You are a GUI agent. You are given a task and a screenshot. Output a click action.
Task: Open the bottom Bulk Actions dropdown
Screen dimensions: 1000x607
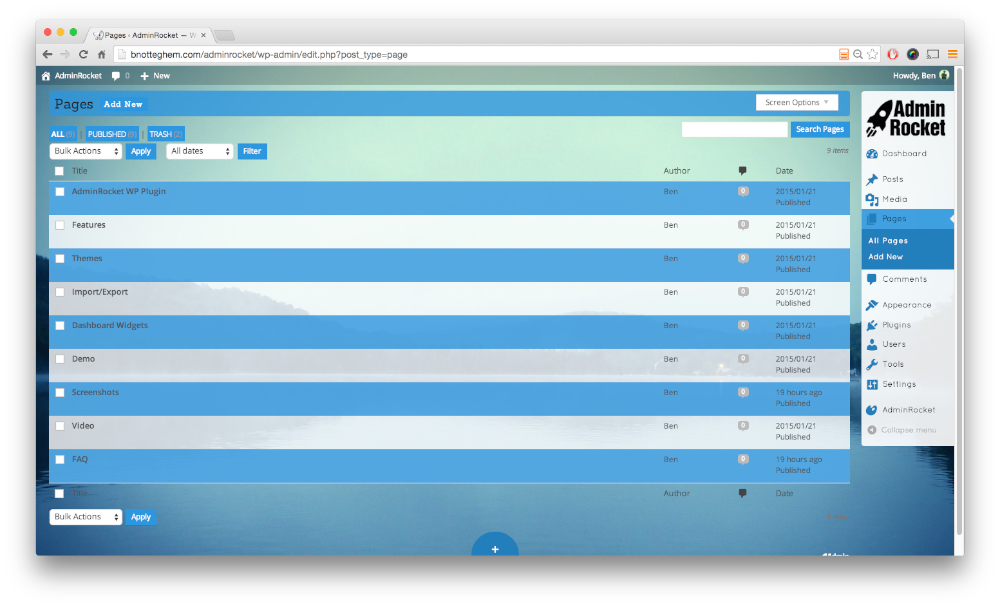click(85, 517)
